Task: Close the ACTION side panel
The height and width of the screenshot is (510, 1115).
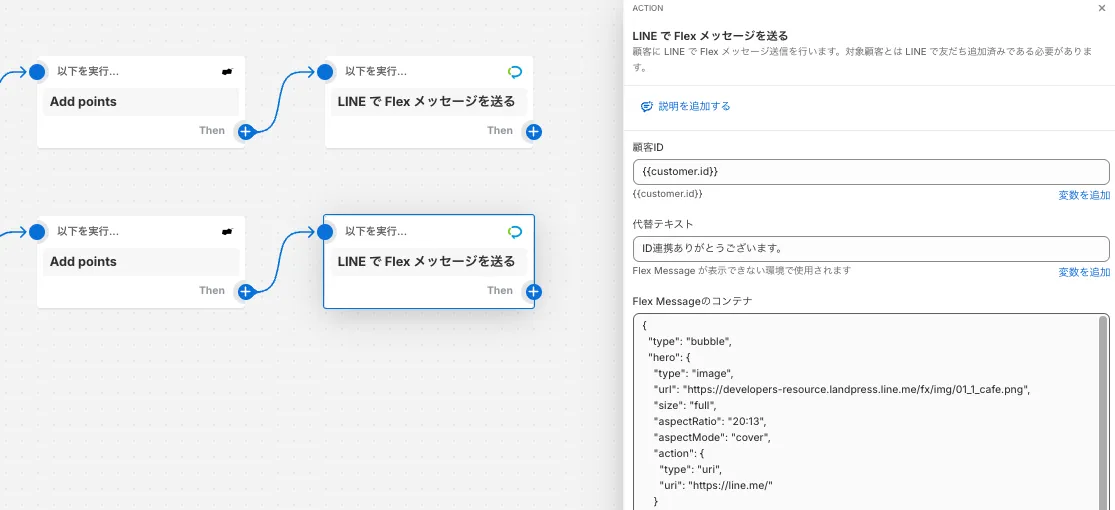Action: [x=1101, y=8]
